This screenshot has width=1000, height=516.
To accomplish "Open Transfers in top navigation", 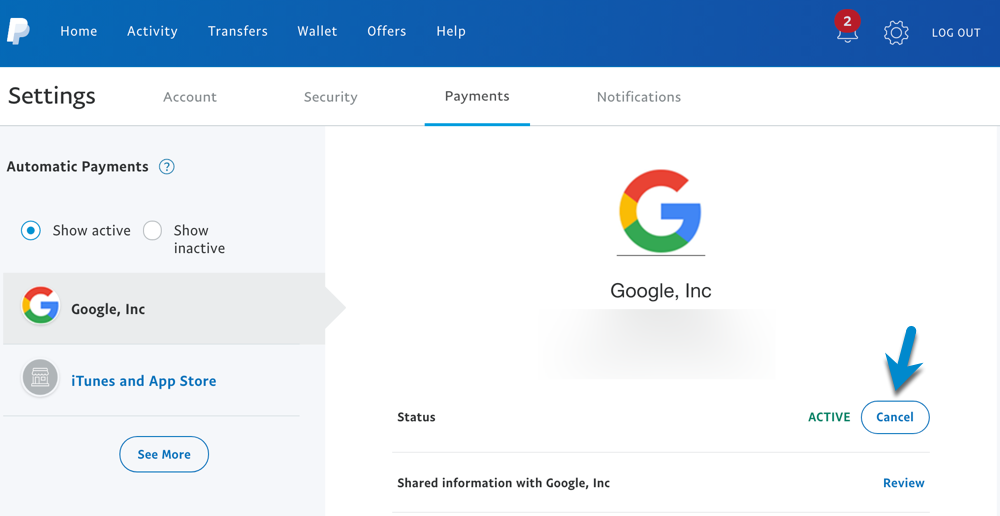I will click(238, 31).
